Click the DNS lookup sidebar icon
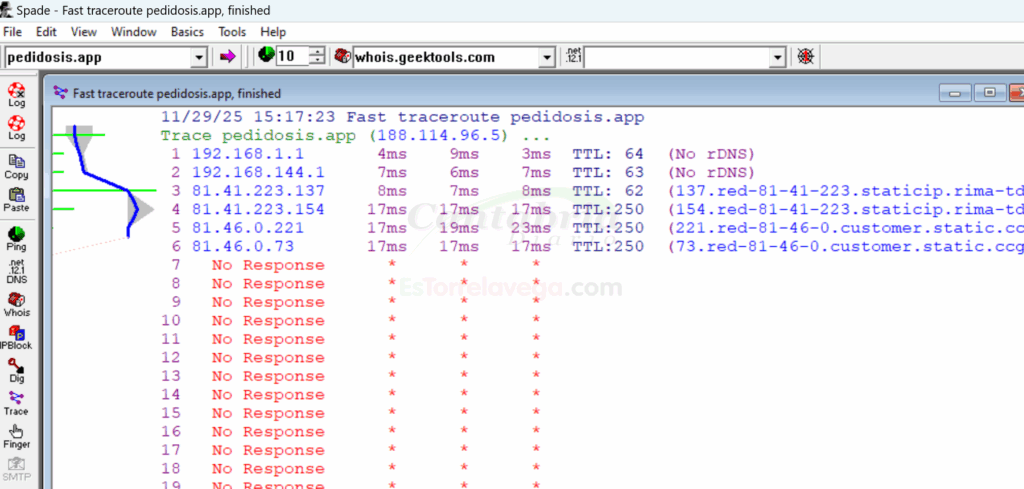 pos(16,271)
